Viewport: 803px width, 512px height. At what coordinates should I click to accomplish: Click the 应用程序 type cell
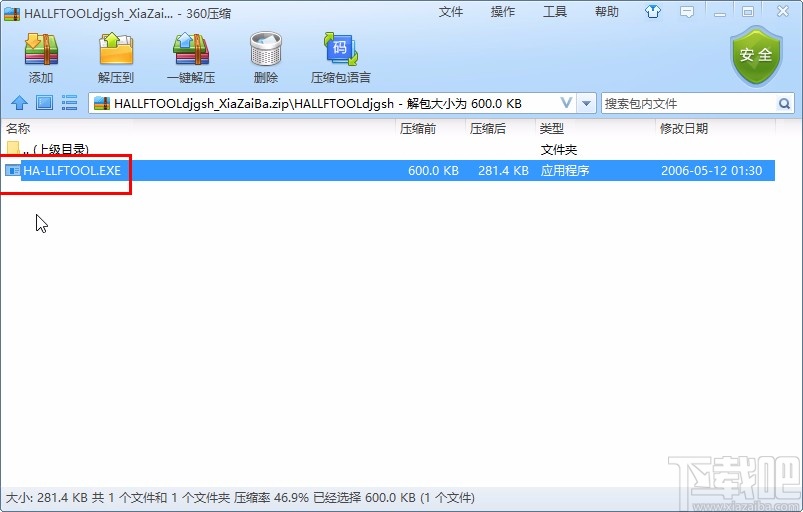coord(565,170)
